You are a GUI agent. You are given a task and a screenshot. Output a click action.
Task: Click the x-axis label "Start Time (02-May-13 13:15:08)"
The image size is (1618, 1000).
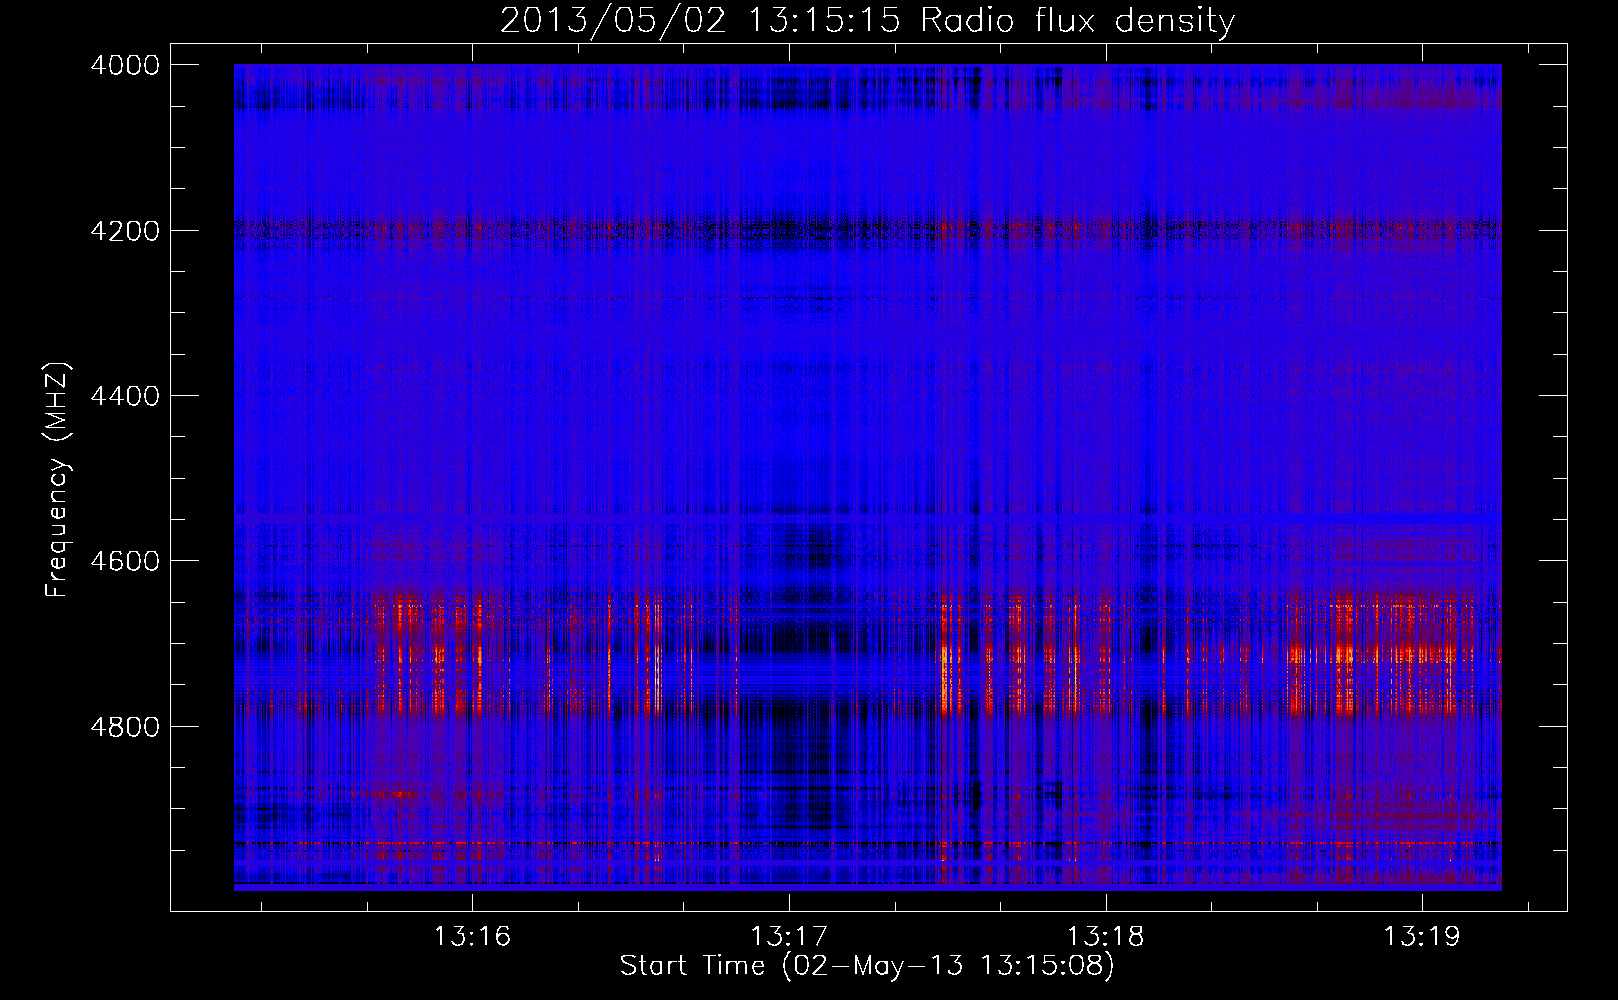(x=867, y=966)
